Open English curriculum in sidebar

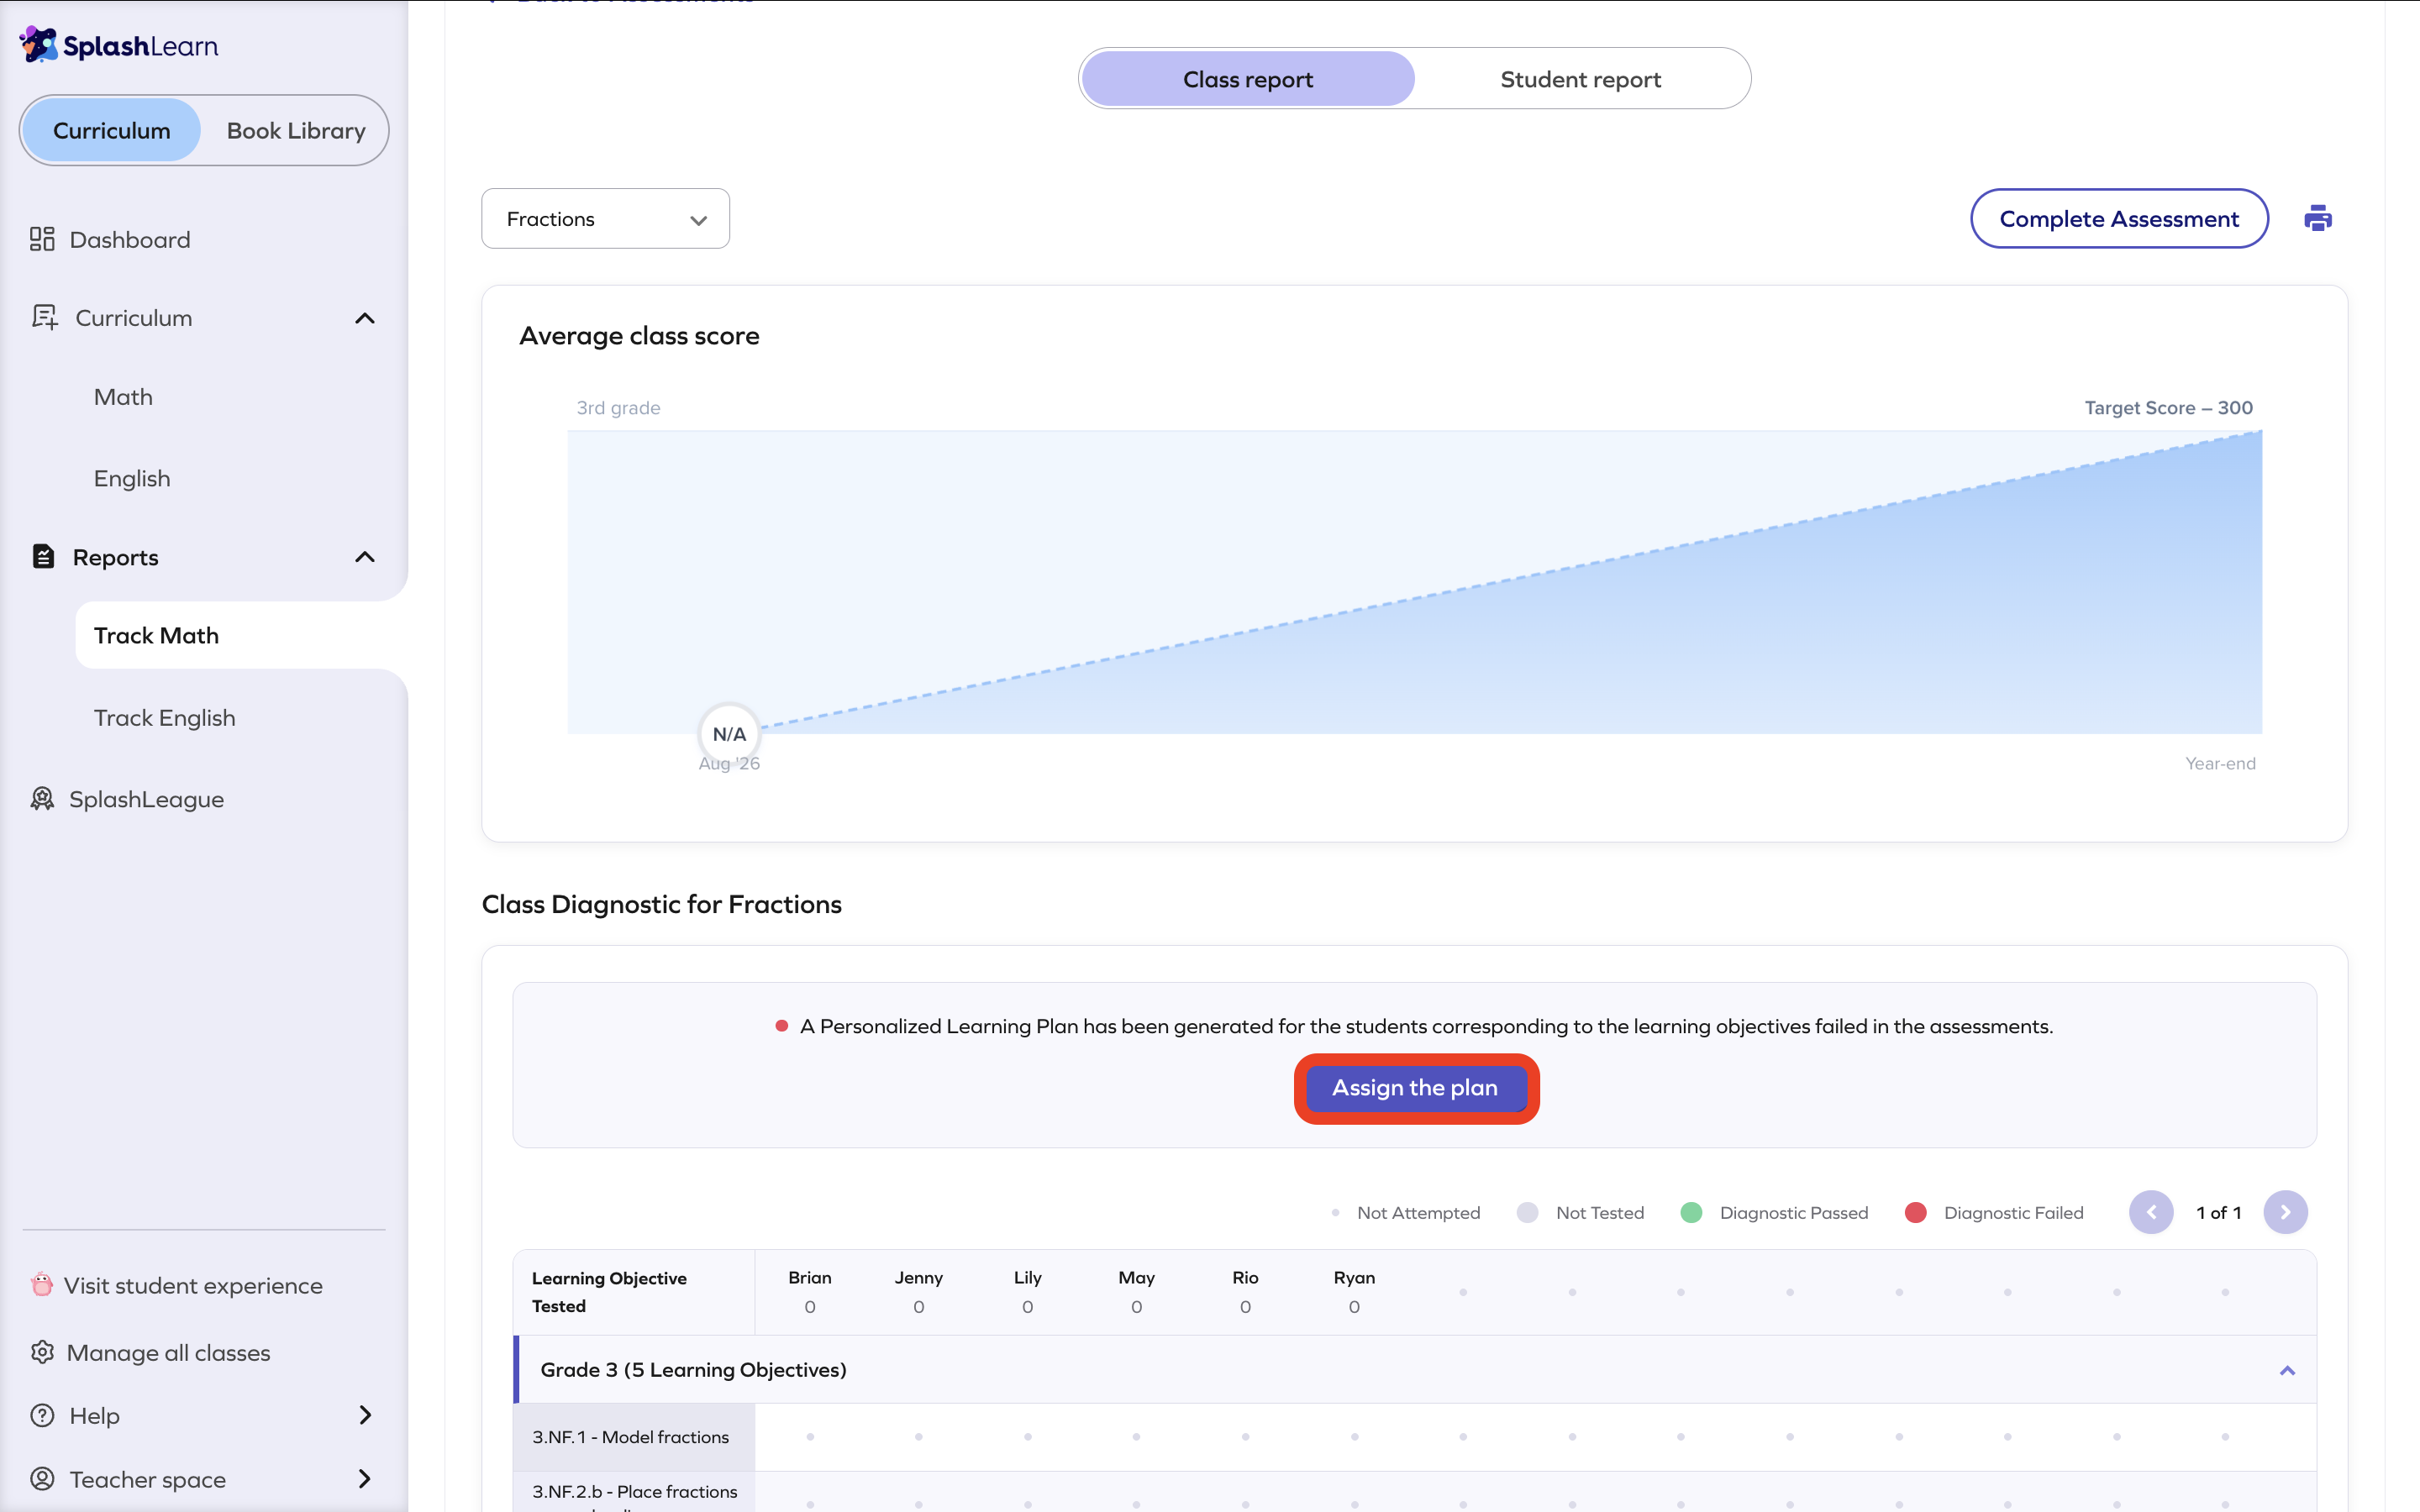132,478
